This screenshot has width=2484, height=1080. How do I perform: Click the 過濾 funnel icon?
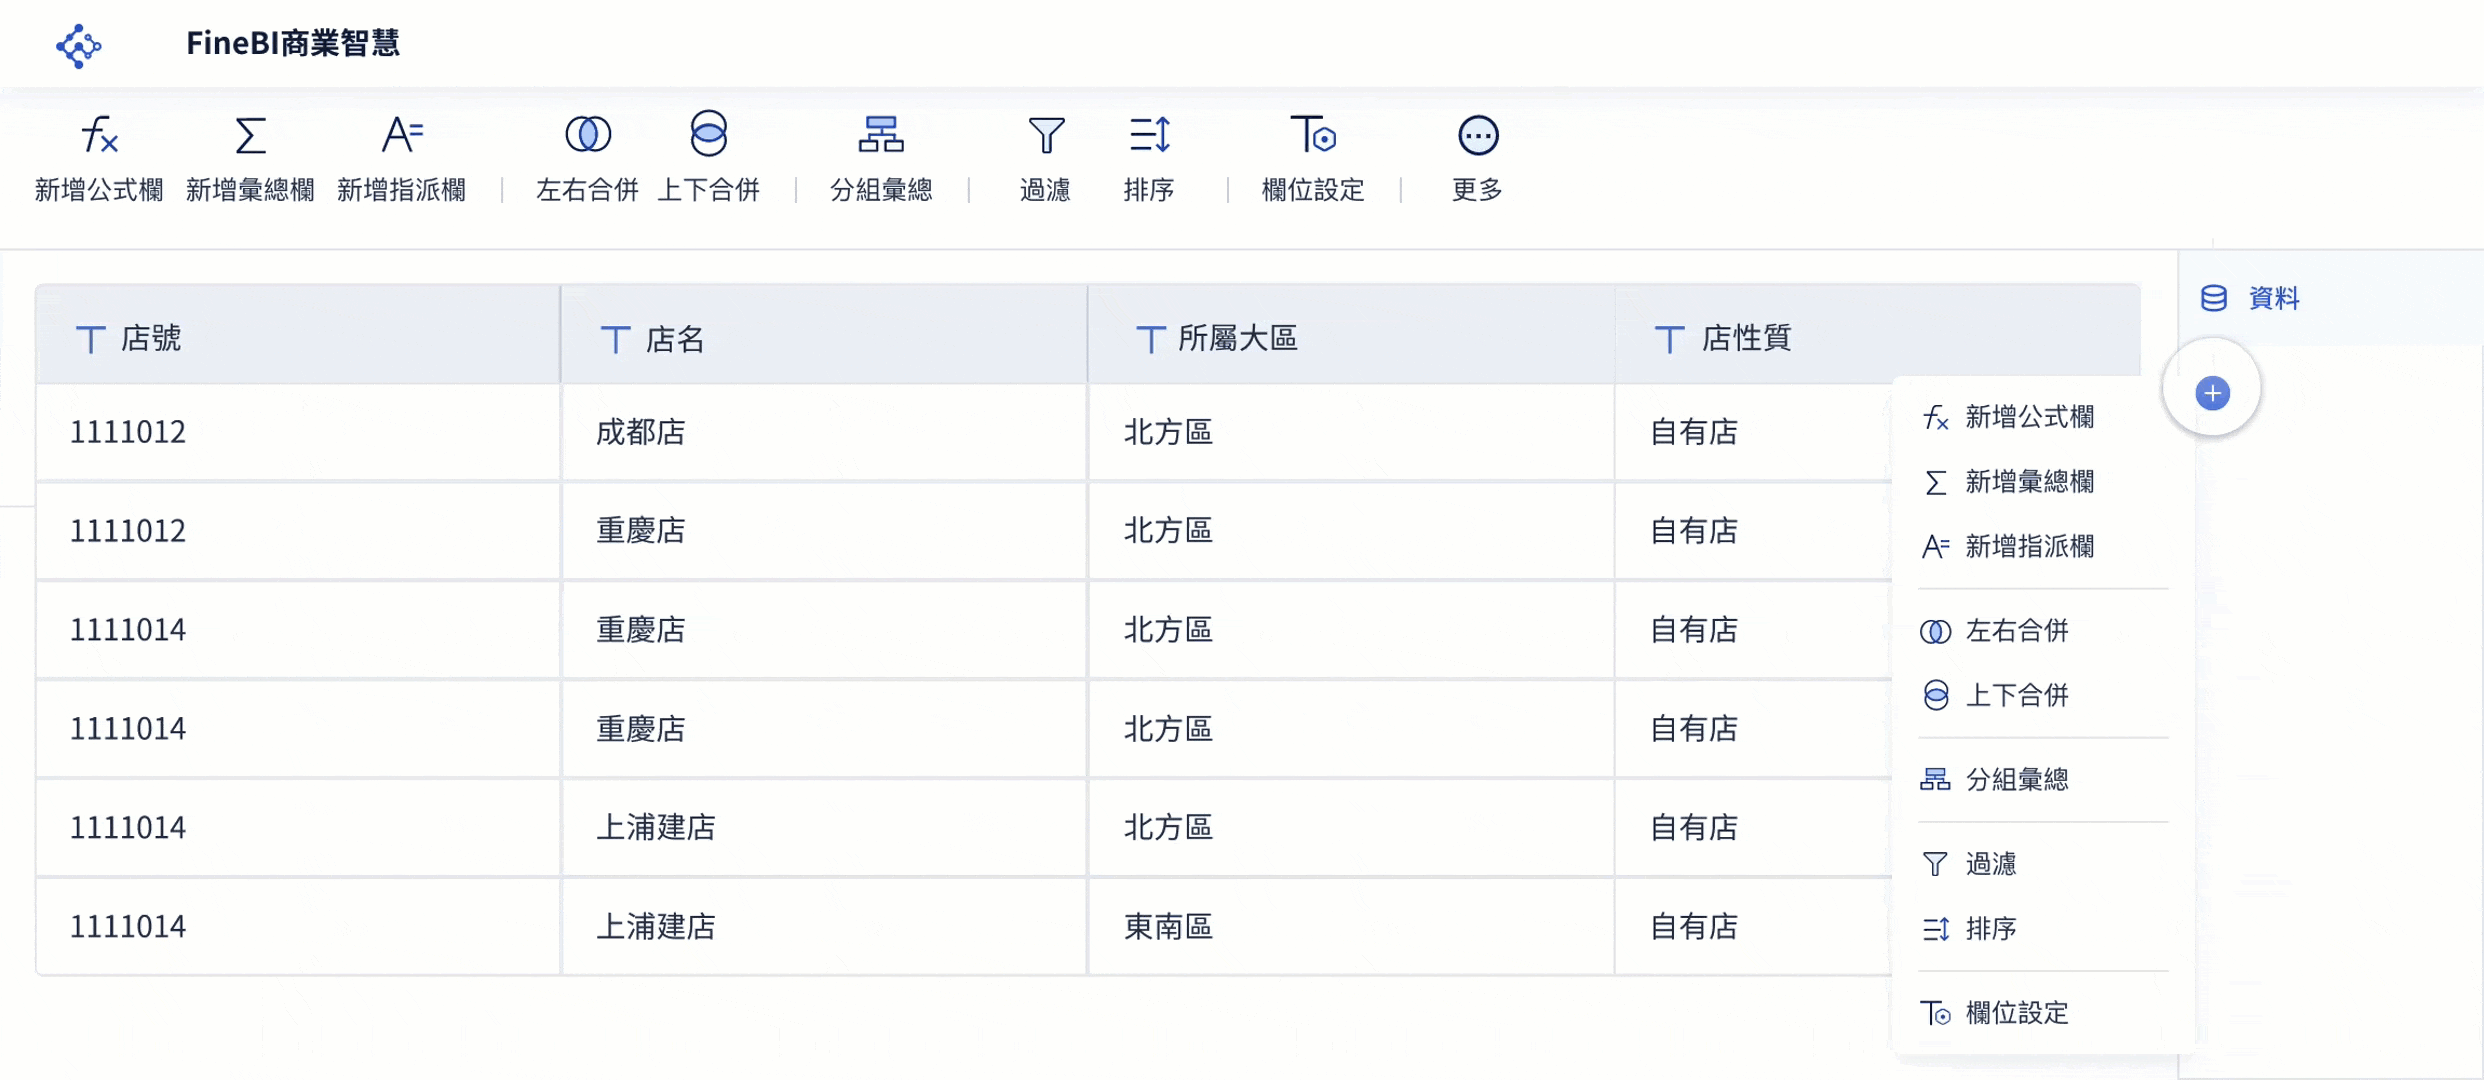point(1045,134)
